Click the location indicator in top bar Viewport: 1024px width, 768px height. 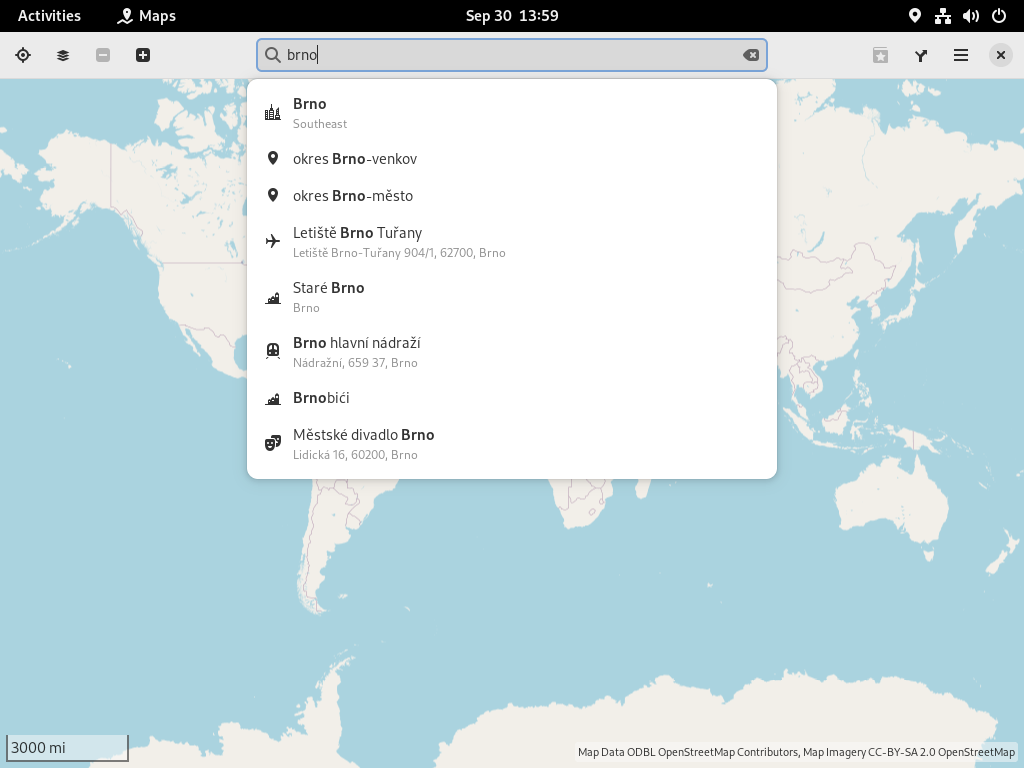click(915, 16)
